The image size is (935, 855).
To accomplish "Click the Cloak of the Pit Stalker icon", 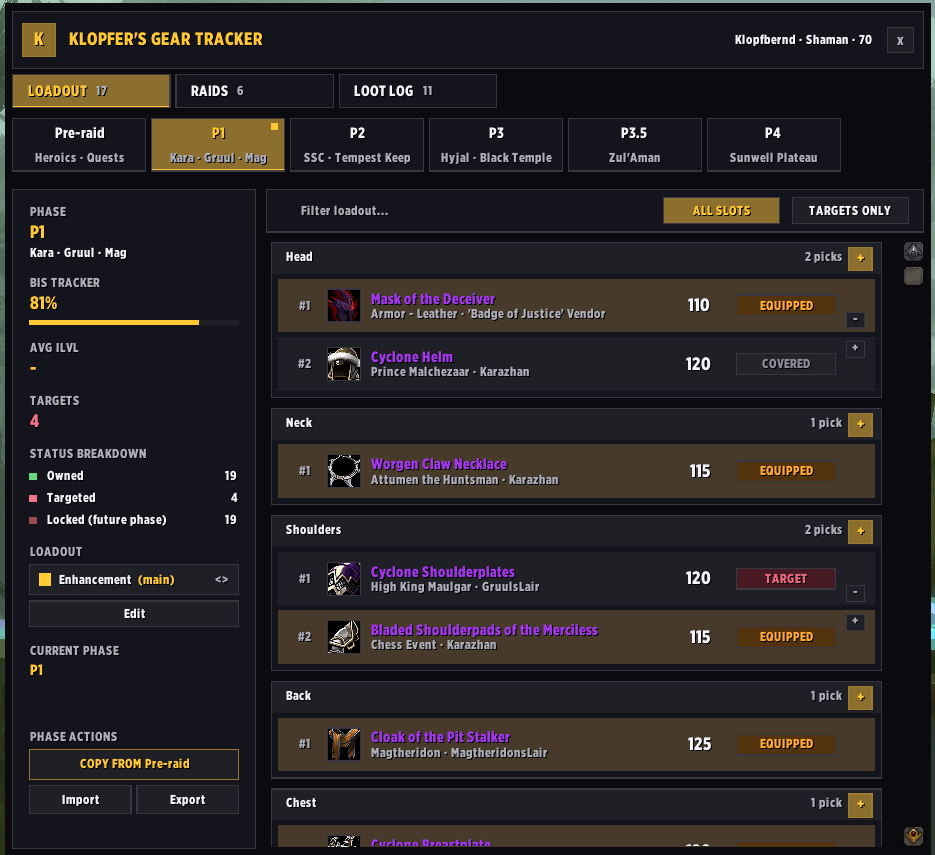I will [x=343, y=744].
